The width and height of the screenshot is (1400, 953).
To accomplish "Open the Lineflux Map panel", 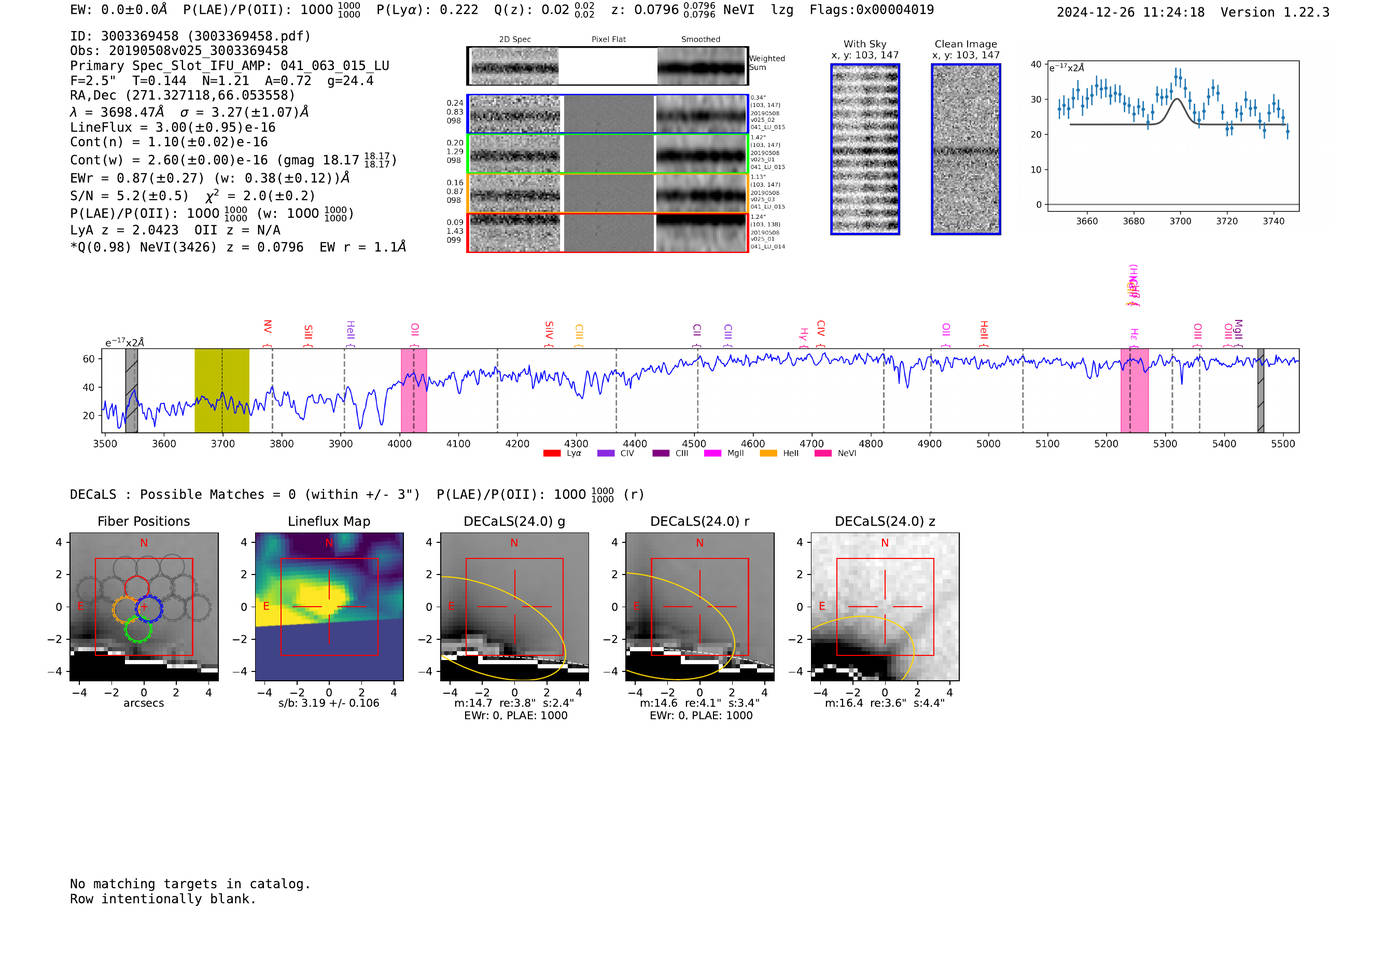I will click(x=329, y=607).
